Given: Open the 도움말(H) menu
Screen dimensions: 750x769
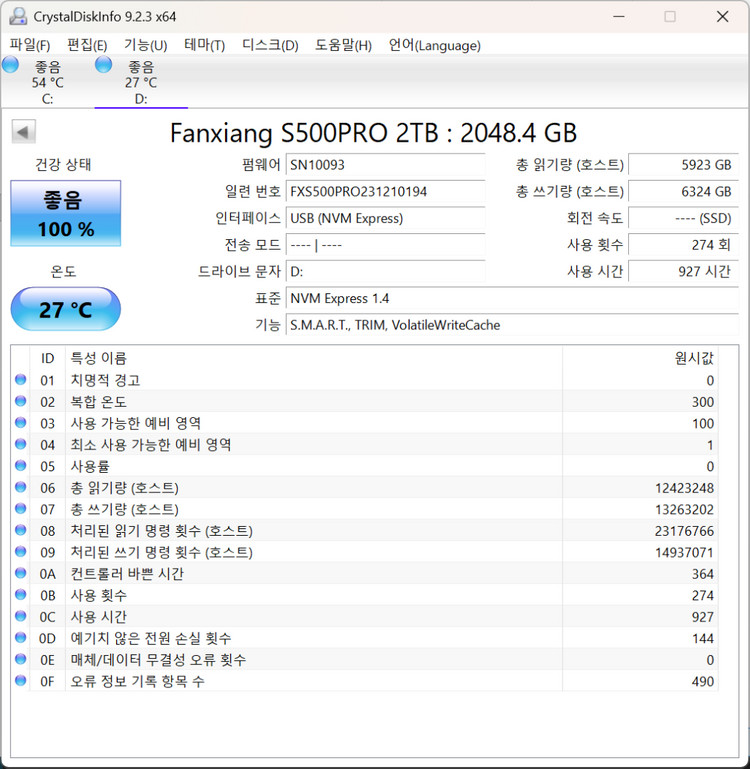Looking at the screenshot, I should click(343, 45).
